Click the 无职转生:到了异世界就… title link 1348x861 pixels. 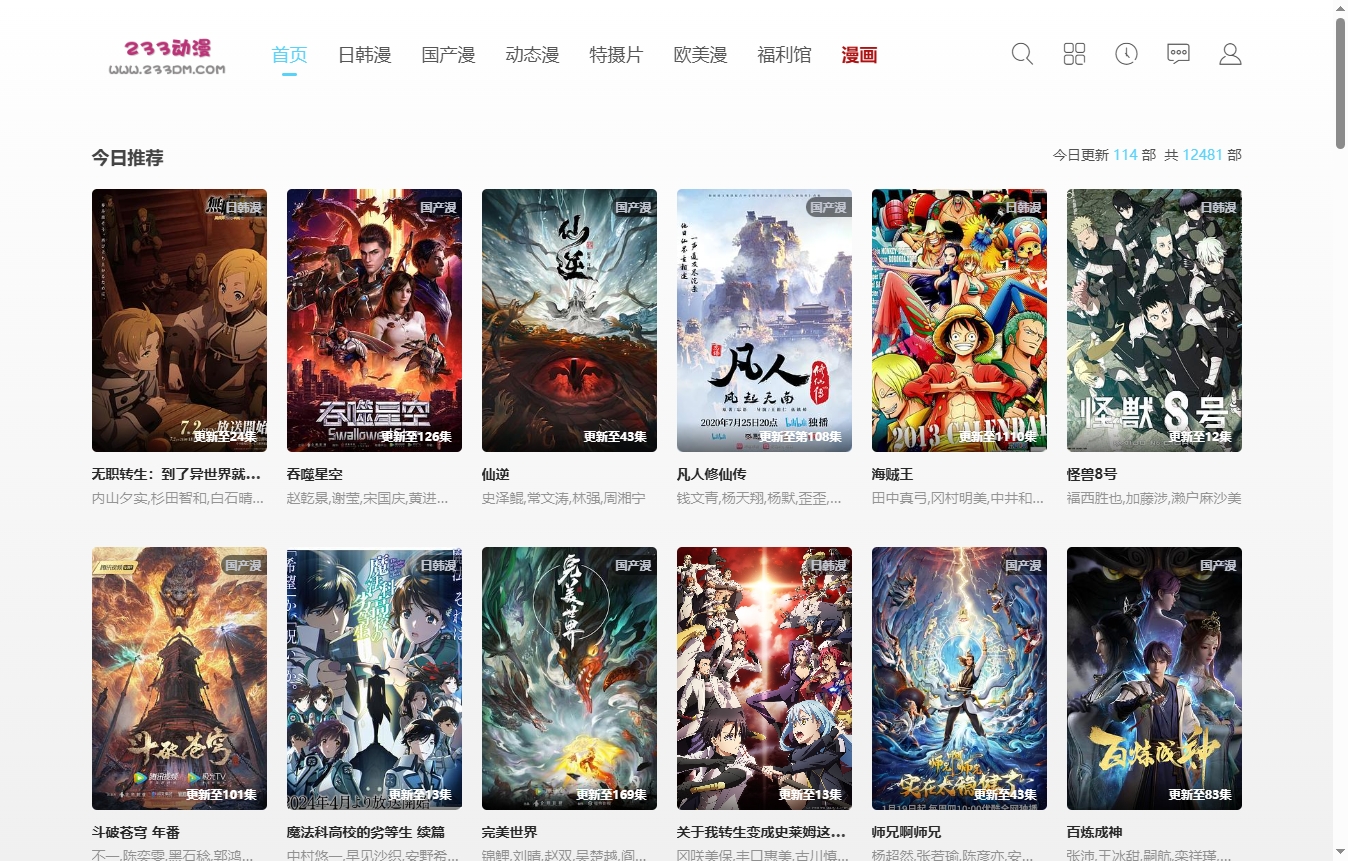point(176,474)
